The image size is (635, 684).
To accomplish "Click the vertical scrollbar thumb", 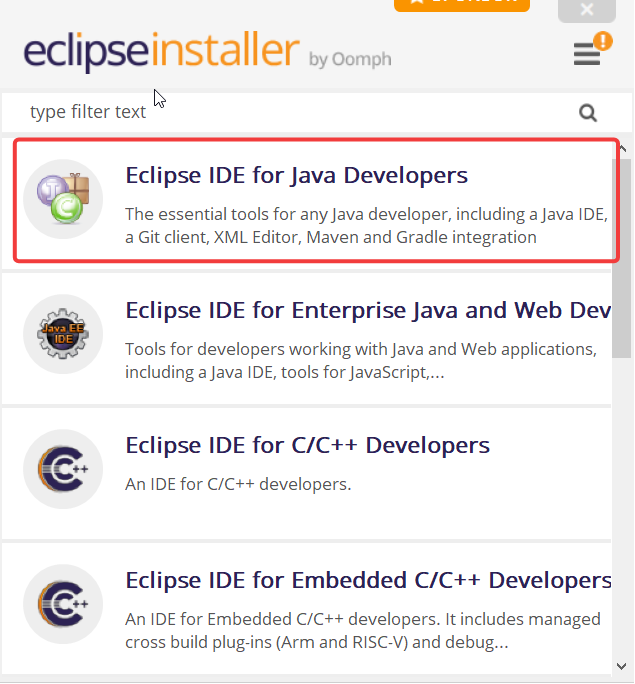I will (x=621, y=258).
